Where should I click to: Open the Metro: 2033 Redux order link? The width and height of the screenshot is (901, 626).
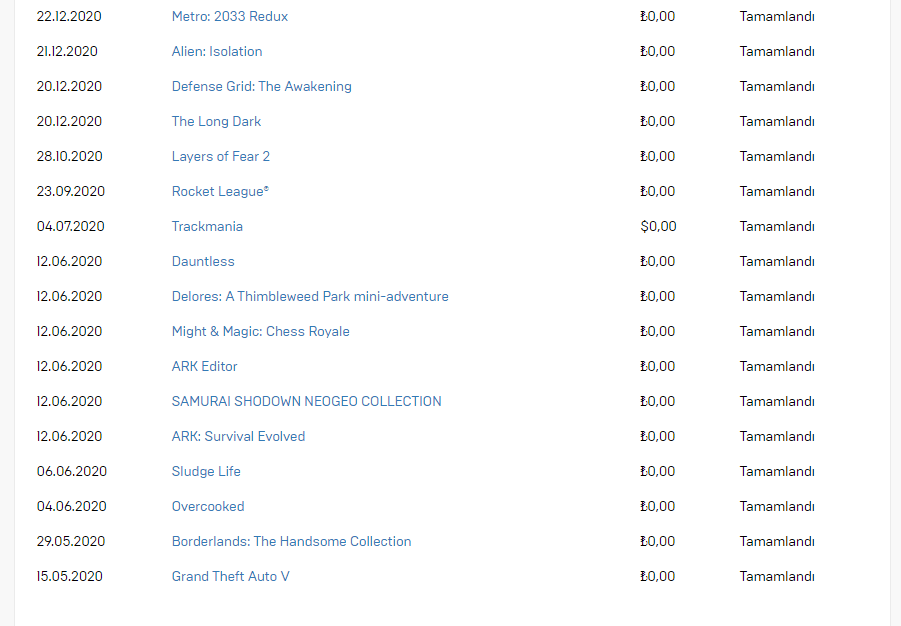tap(230, 17)
